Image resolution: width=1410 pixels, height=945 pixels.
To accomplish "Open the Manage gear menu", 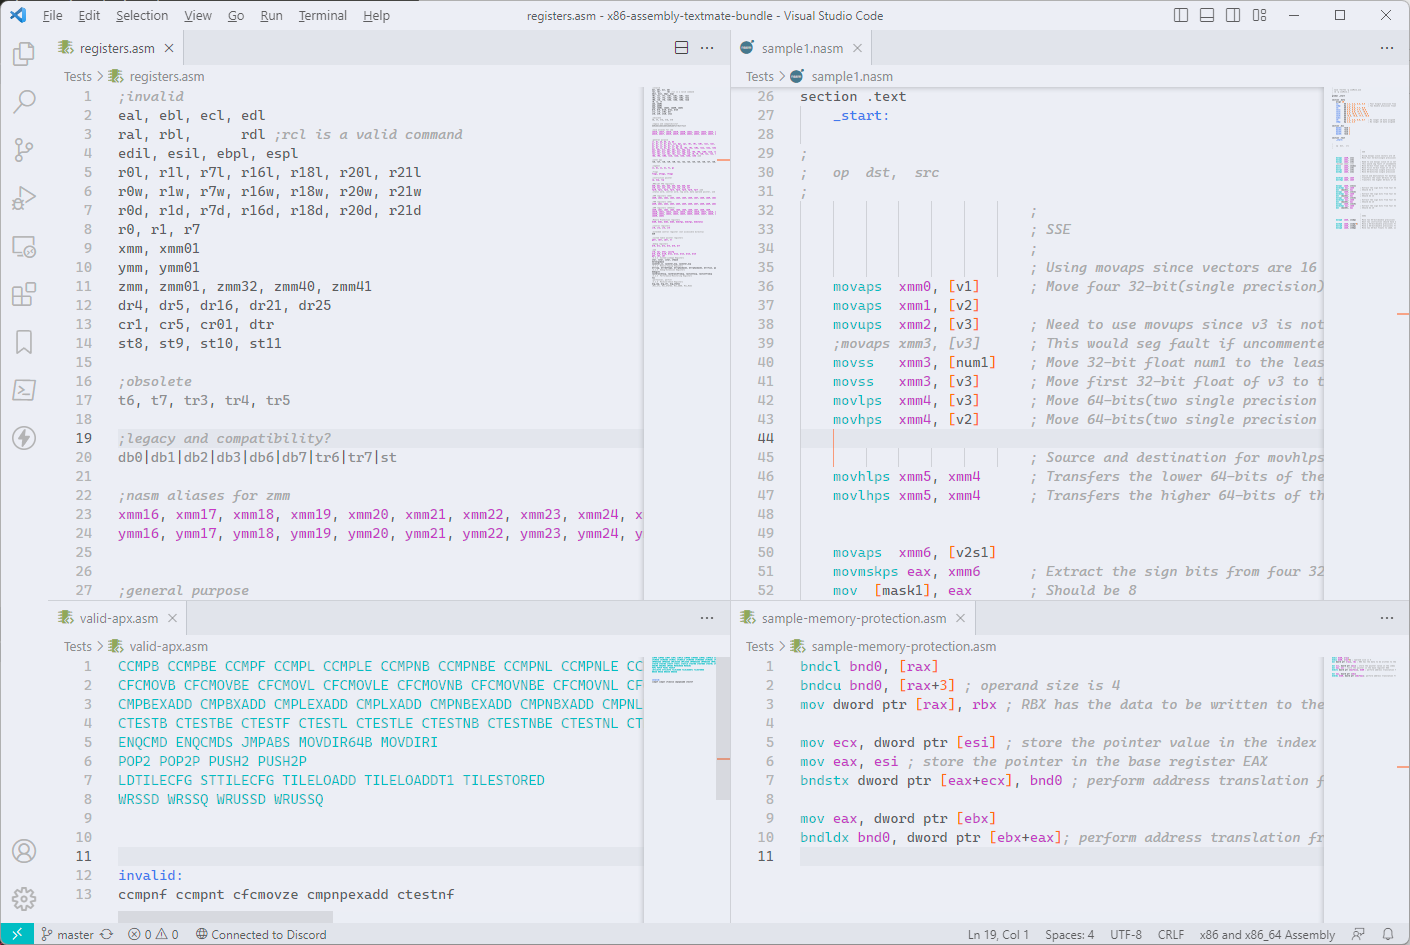I will click(24, 899).
